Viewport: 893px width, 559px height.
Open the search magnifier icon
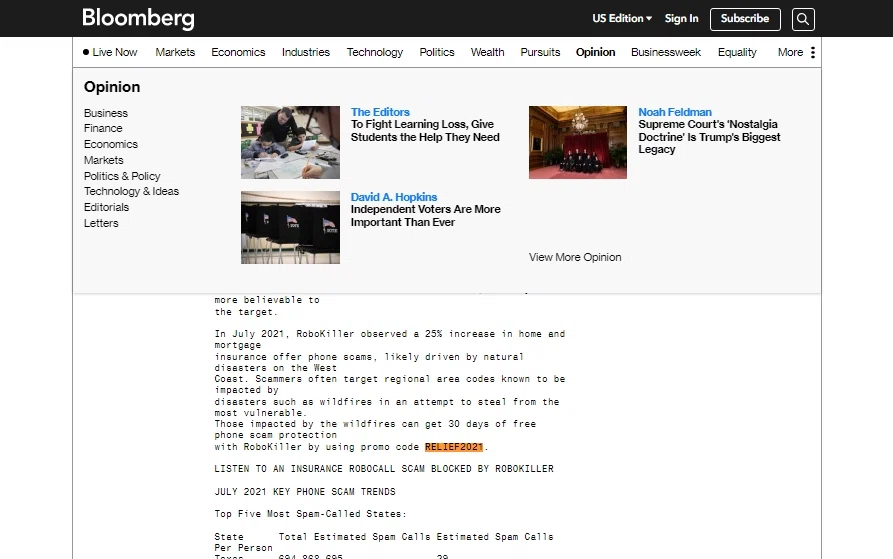coord(803,19)
